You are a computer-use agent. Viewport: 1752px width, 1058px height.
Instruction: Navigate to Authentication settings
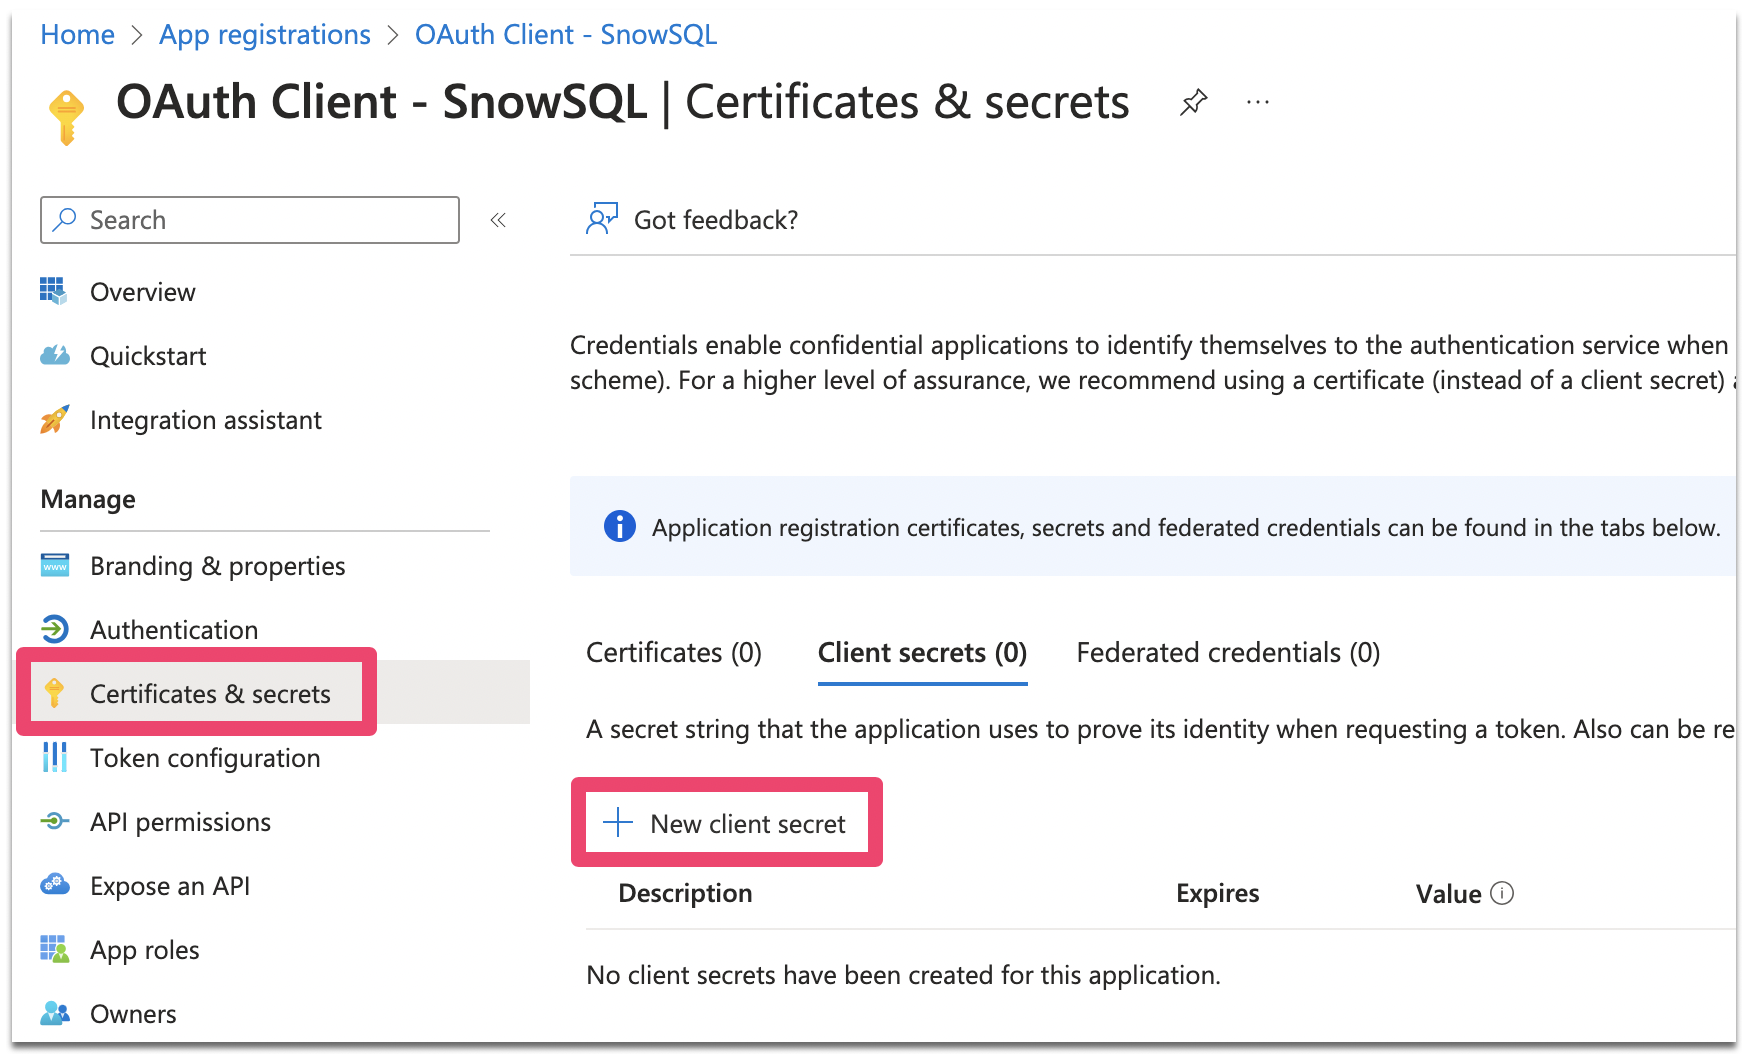coord(174,630)
